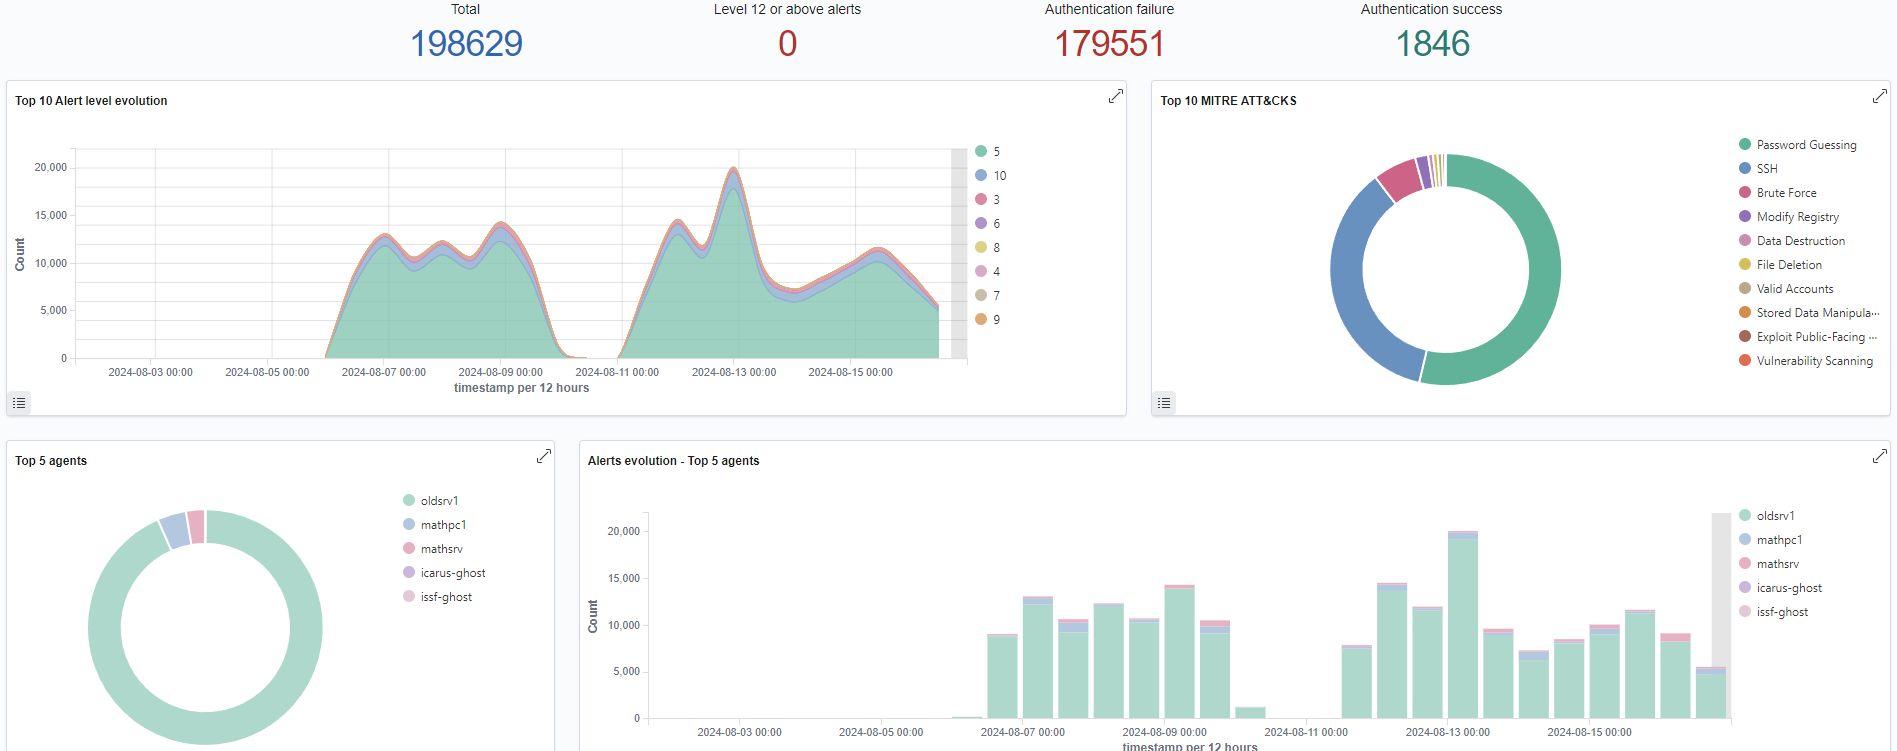Screen dimensions: 1897x751
Task: Click mathpc1 in Alerts evolution legend
Action: (x=1771, y=540)
